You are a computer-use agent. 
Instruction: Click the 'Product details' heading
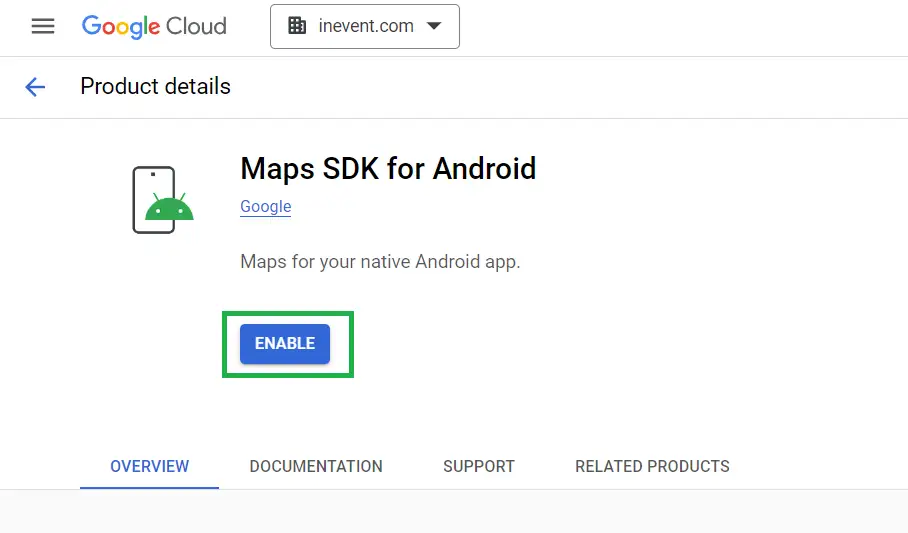(x=155, y=86)
